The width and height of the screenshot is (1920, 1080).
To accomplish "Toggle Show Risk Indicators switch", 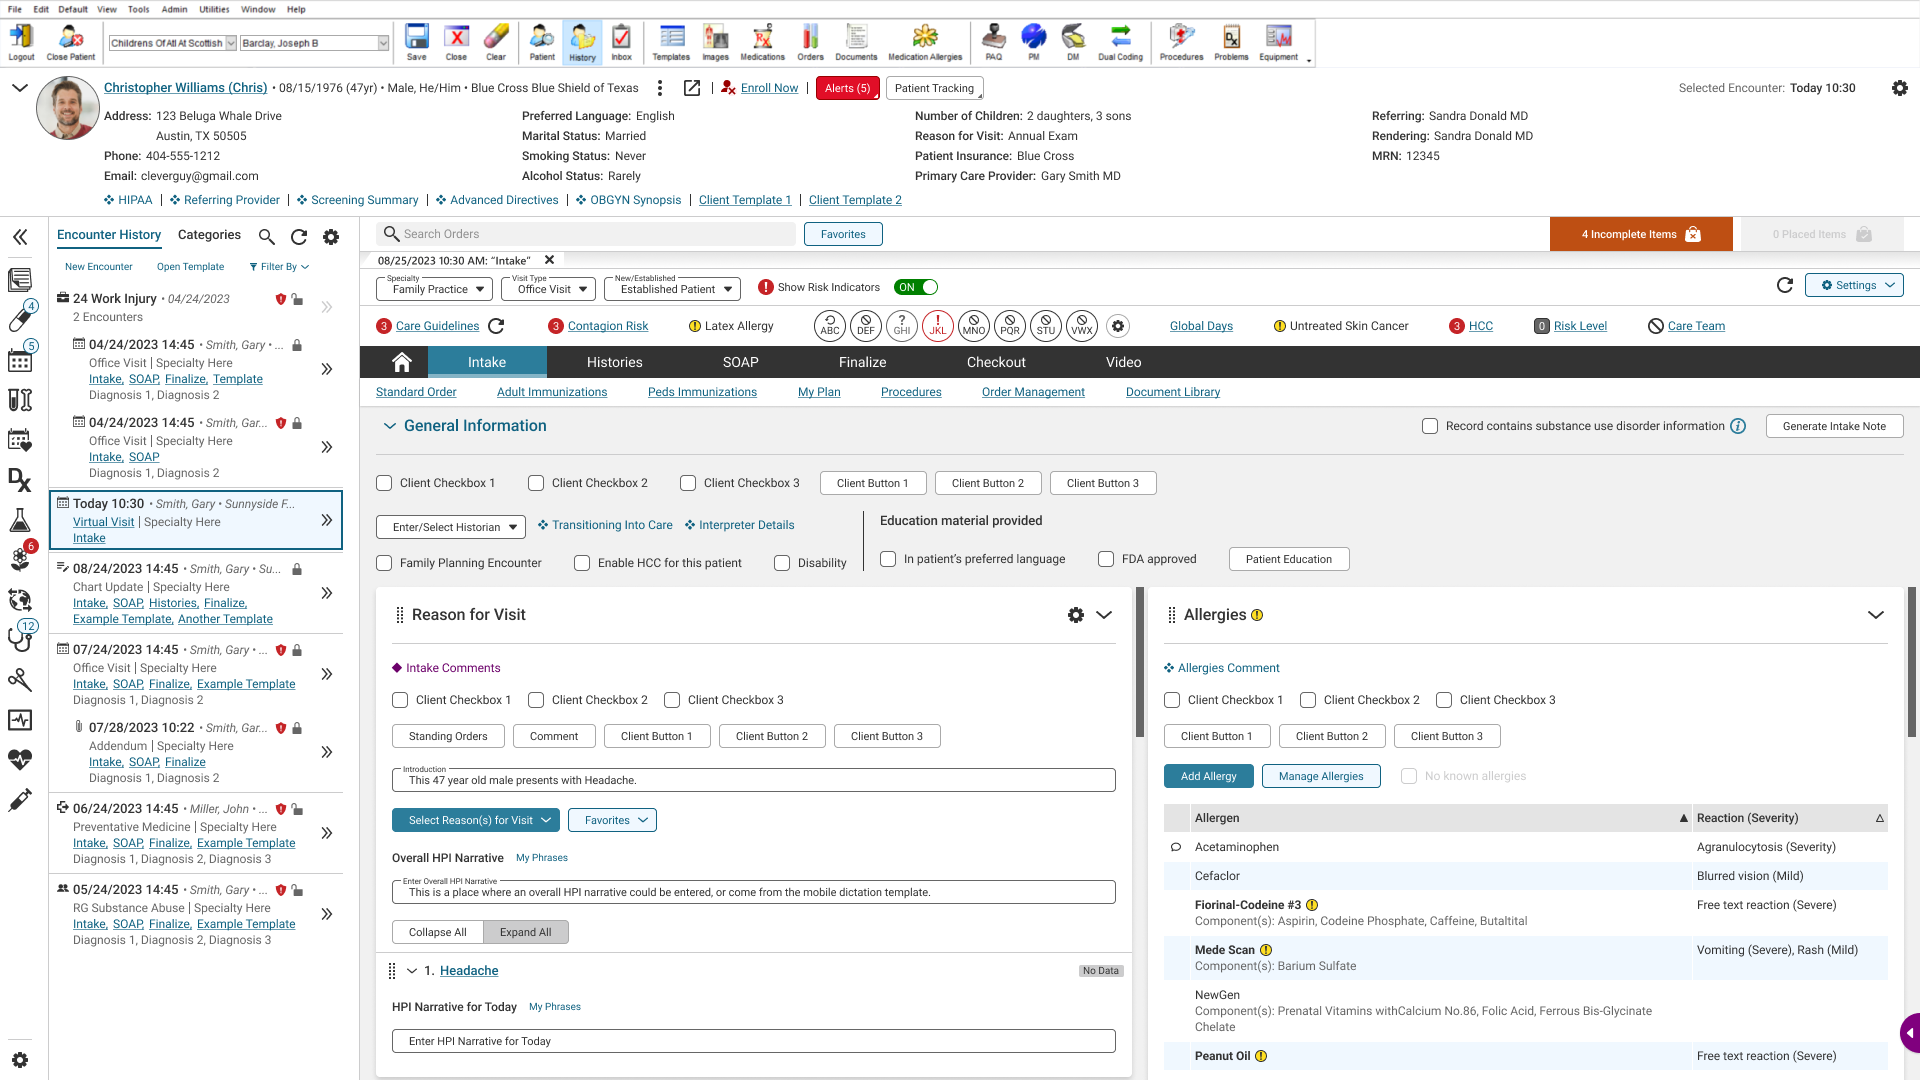I will tap(916, 287).
